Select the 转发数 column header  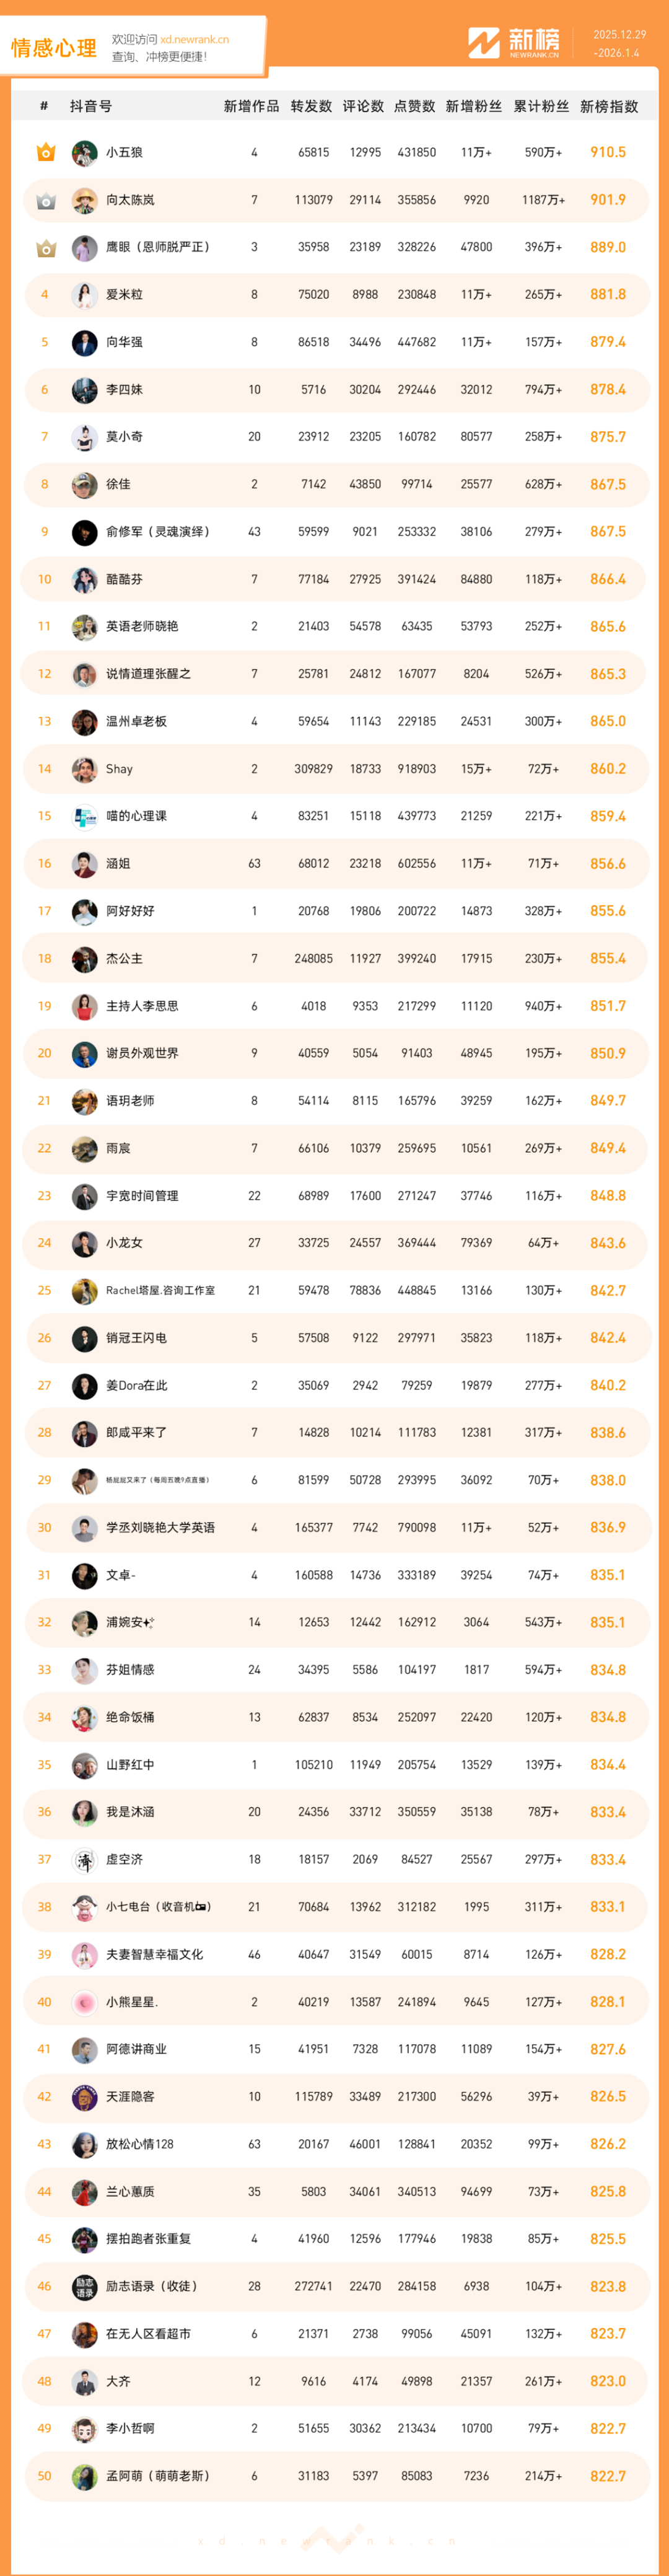click(311, 107)
